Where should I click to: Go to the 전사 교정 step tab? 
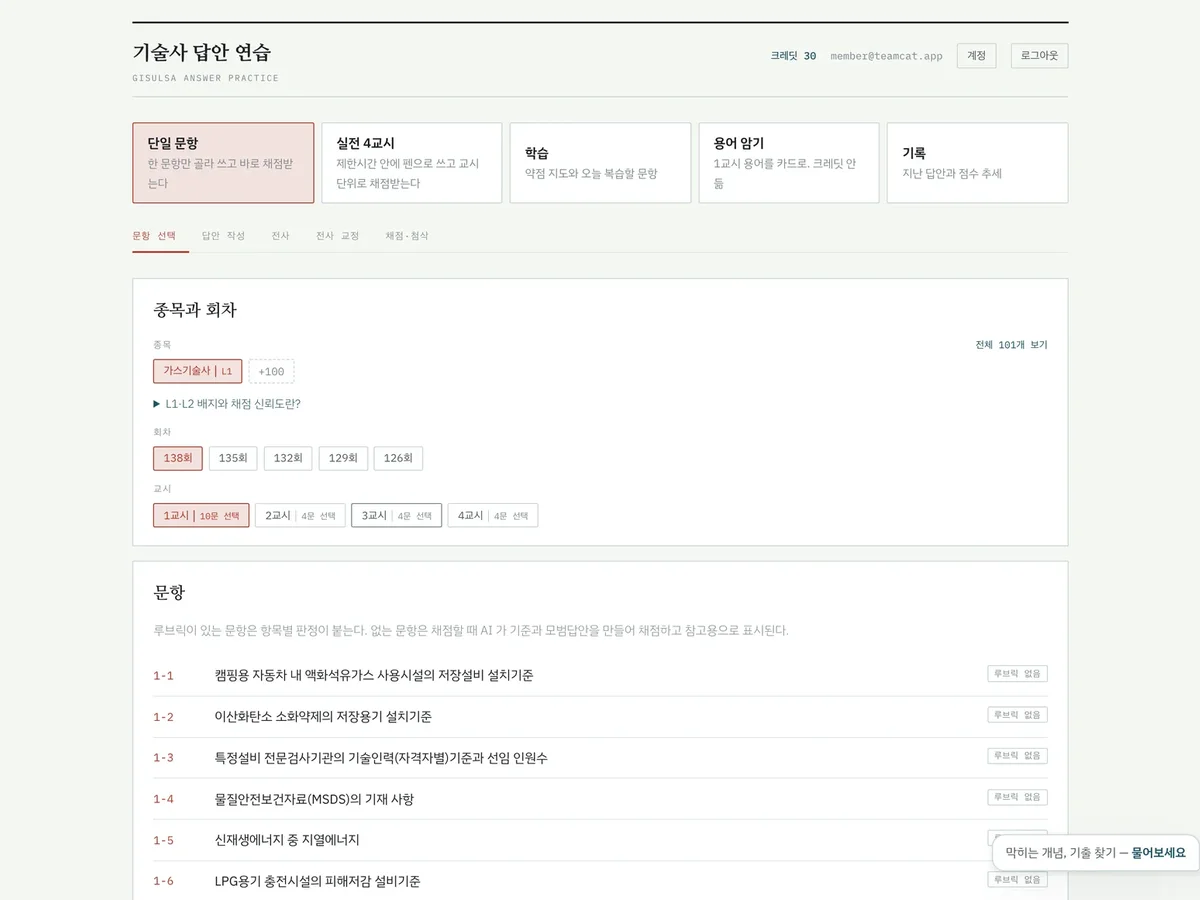pos(337,236)
